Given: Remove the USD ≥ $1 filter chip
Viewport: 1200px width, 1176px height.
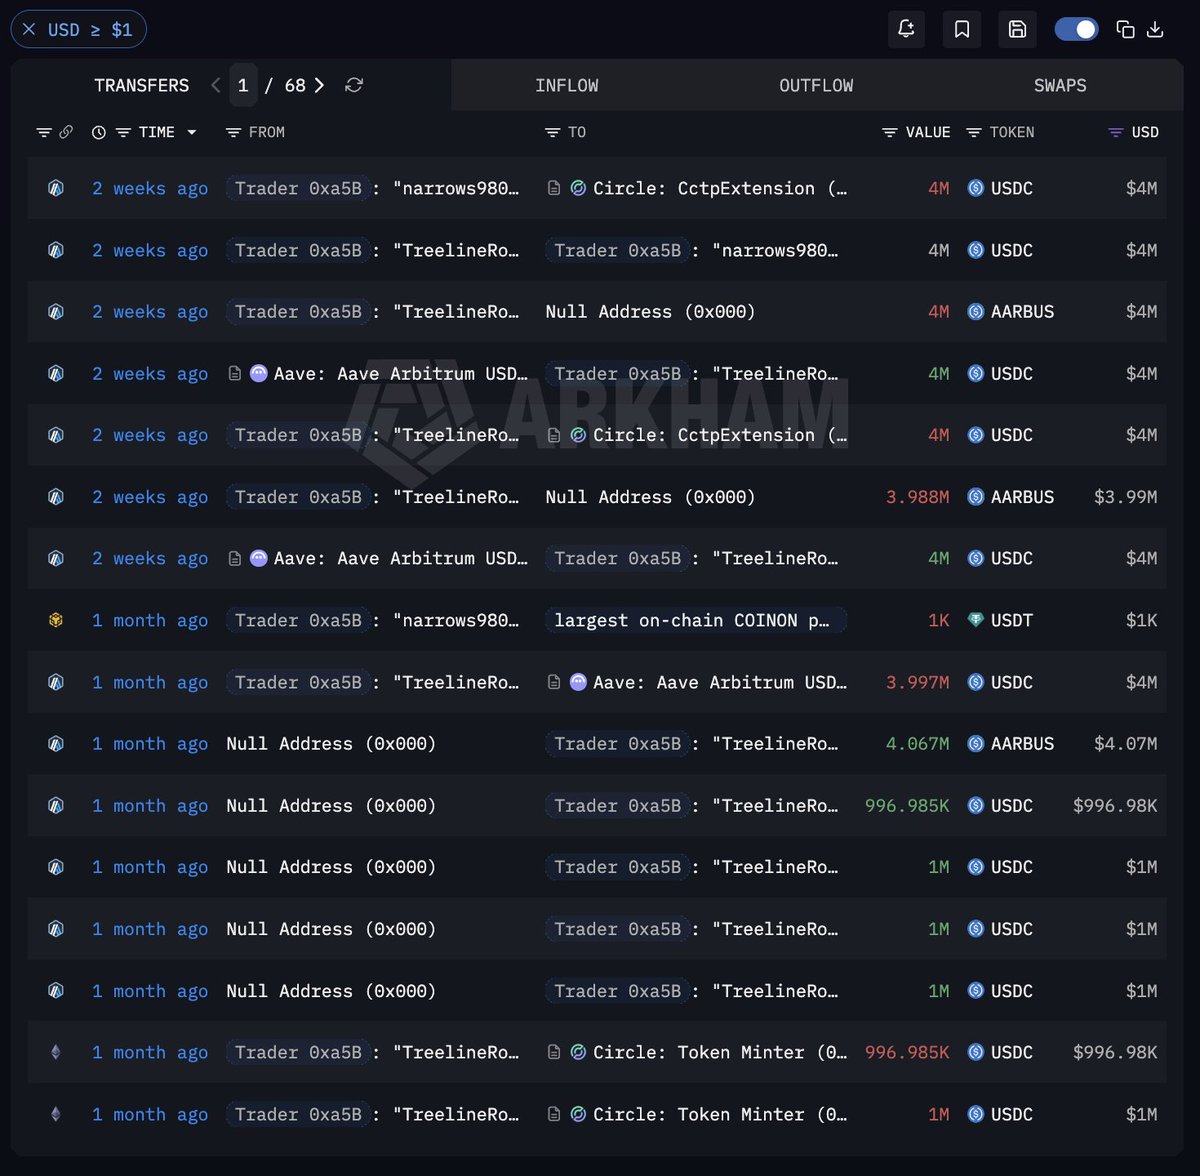Looking at the screenshot, I should [29, 29].
